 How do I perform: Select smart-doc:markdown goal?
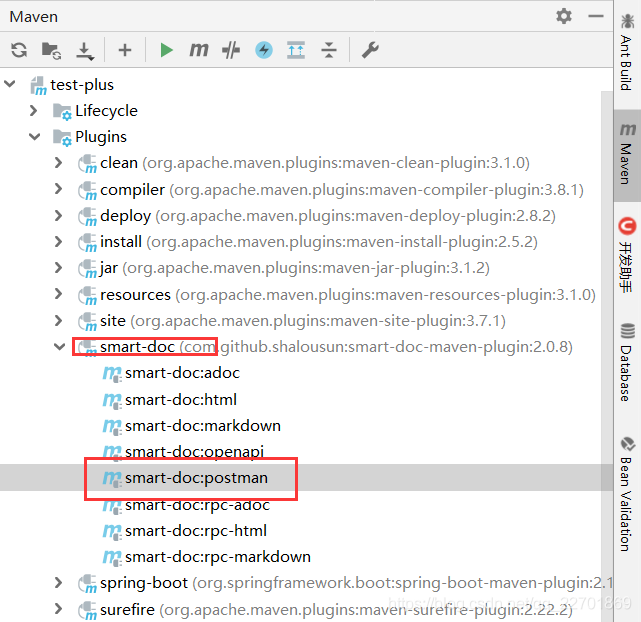pos(203,426)
